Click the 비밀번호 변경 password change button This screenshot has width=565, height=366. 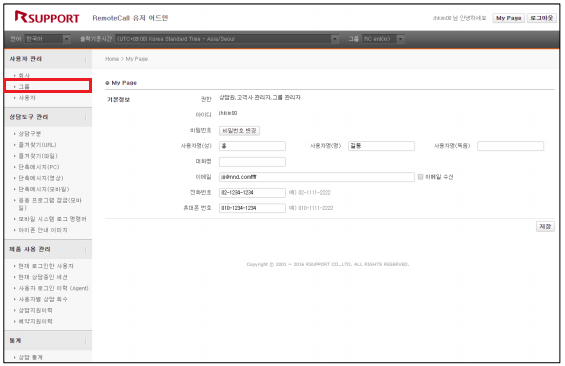tap(239, 130)
